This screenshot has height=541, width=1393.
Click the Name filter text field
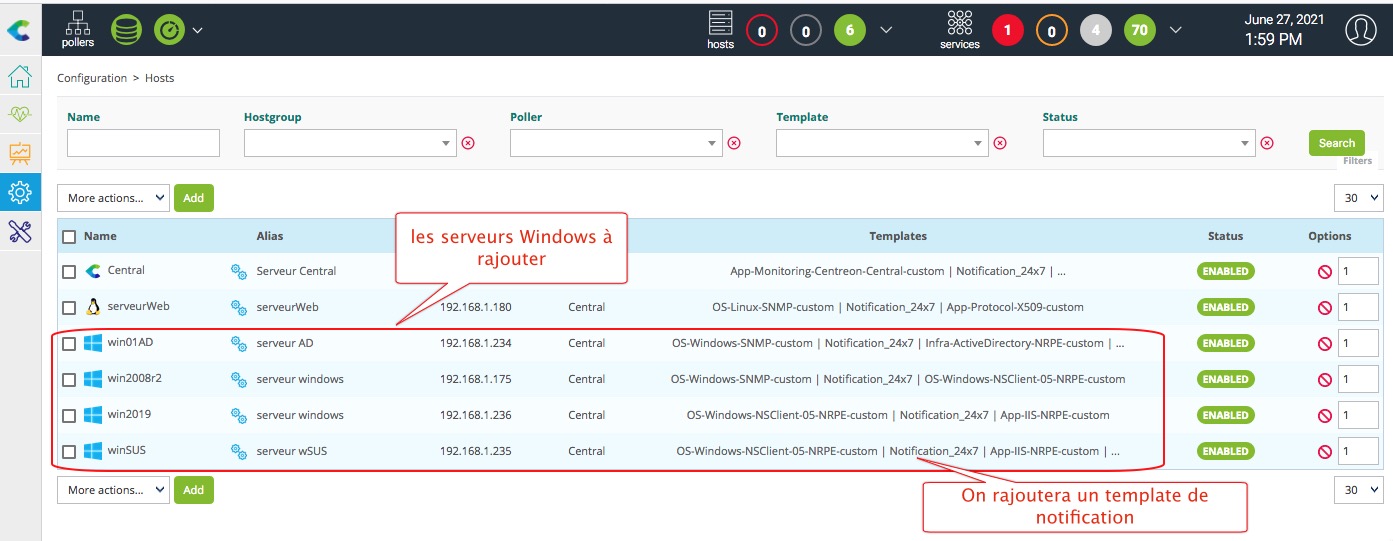click(x=143, y=143)
